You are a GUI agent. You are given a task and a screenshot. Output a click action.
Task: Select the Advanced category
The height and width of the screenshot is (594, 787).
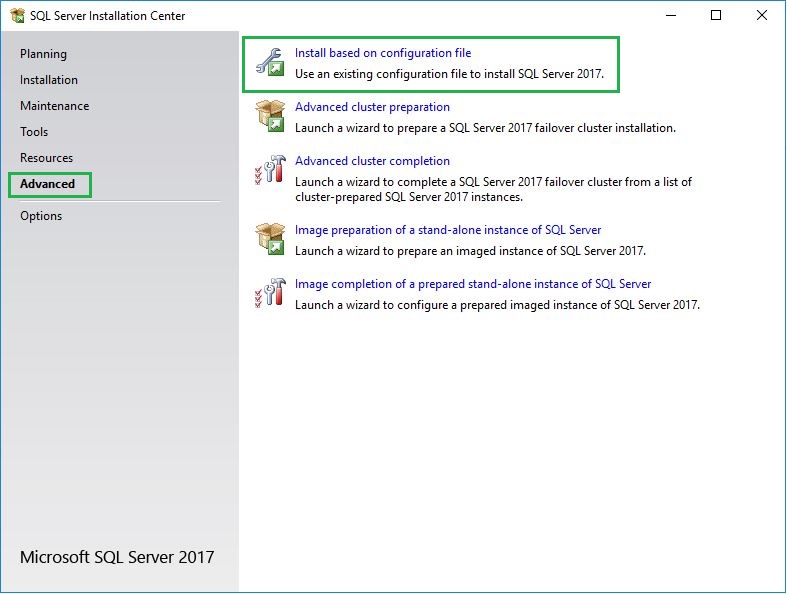[x=48, y=184]
